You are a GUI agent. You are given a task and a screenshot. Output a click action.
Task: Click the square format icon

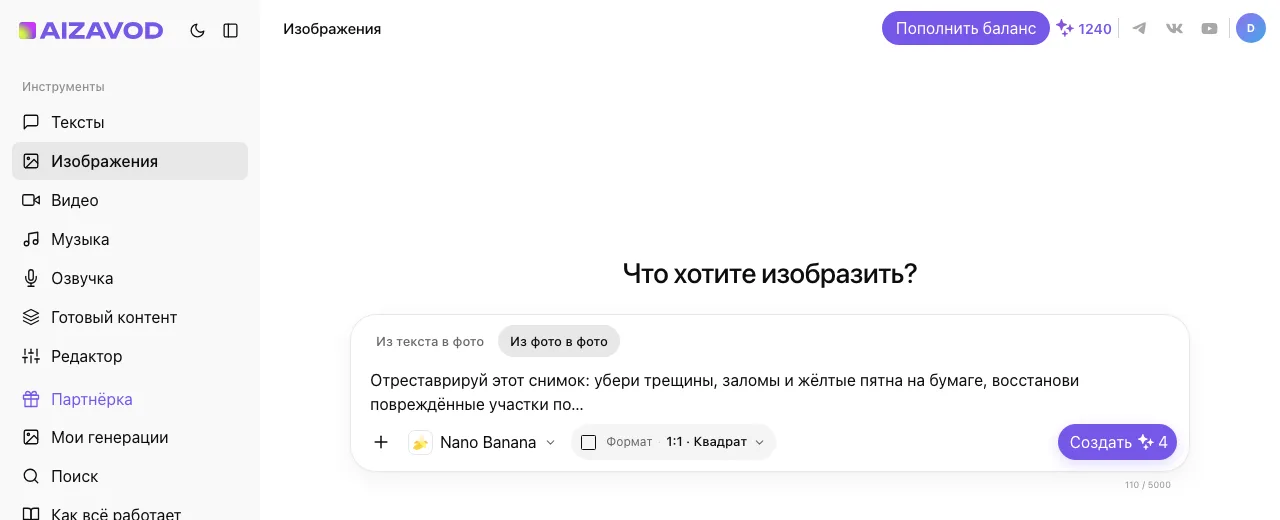(x=589, y=442)
